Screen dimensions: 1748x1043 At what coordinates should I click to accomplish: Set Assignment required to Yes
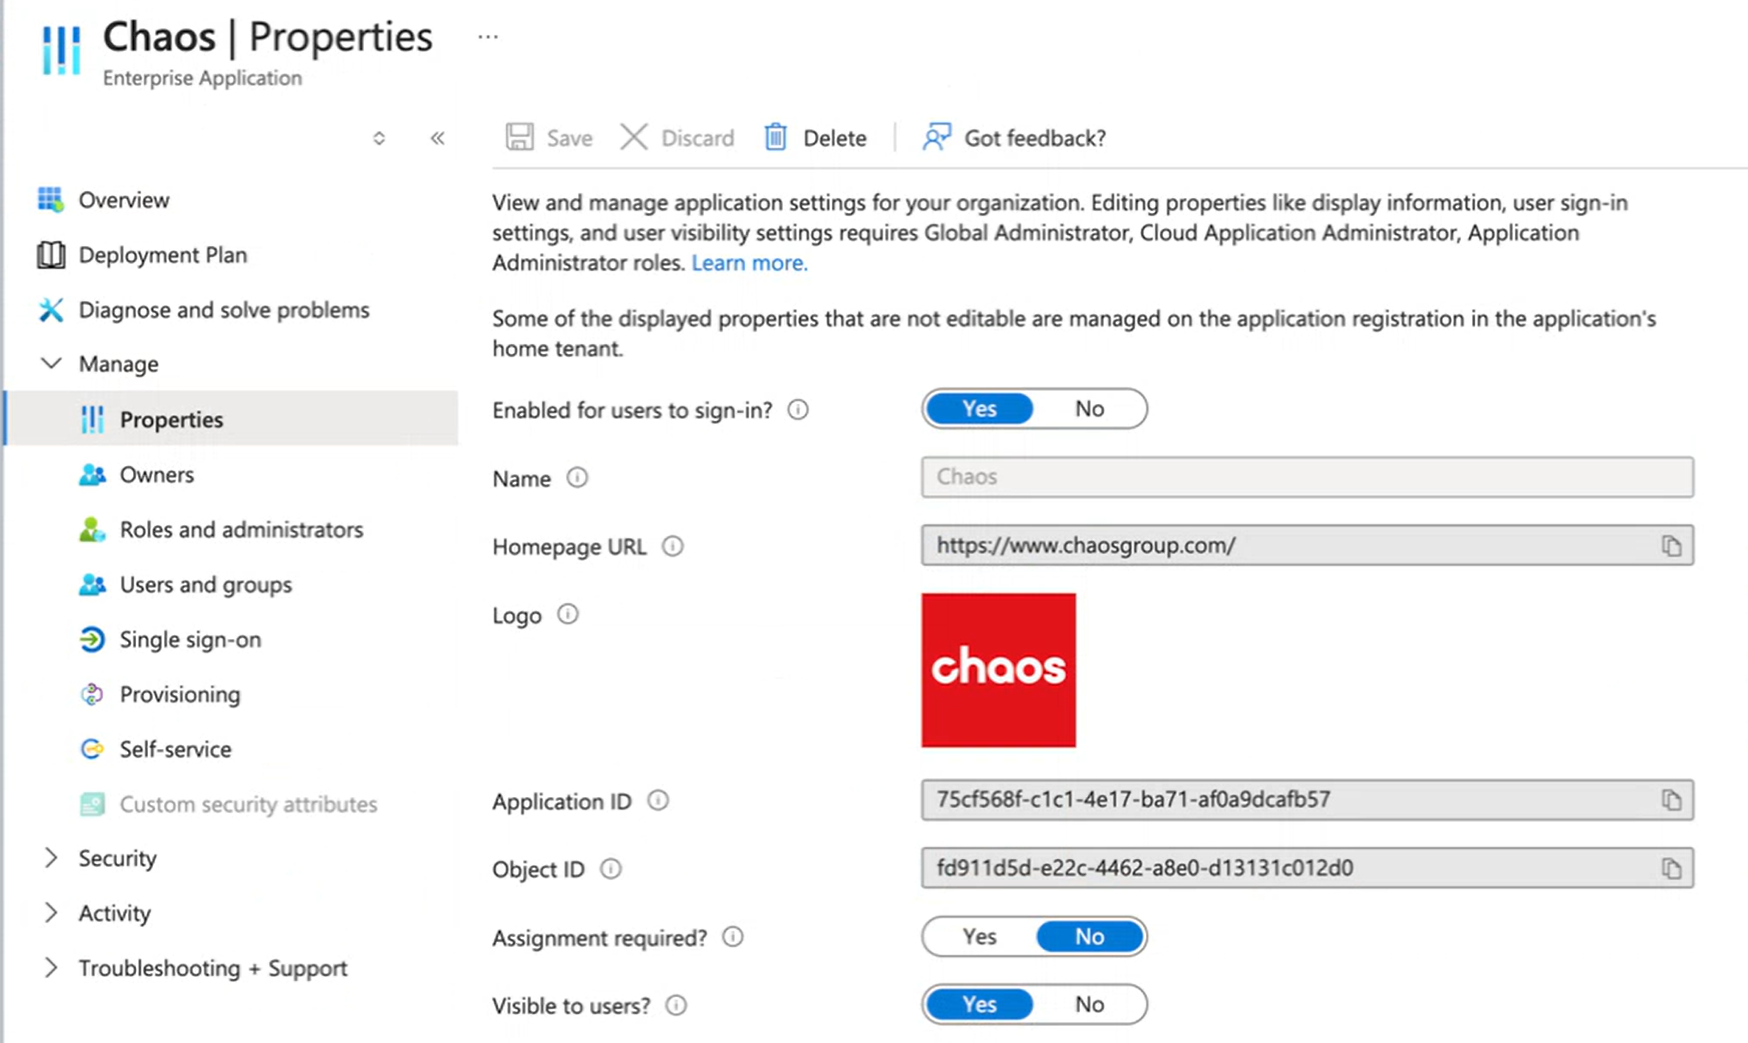pyautogui.click(x=979, y=937)
